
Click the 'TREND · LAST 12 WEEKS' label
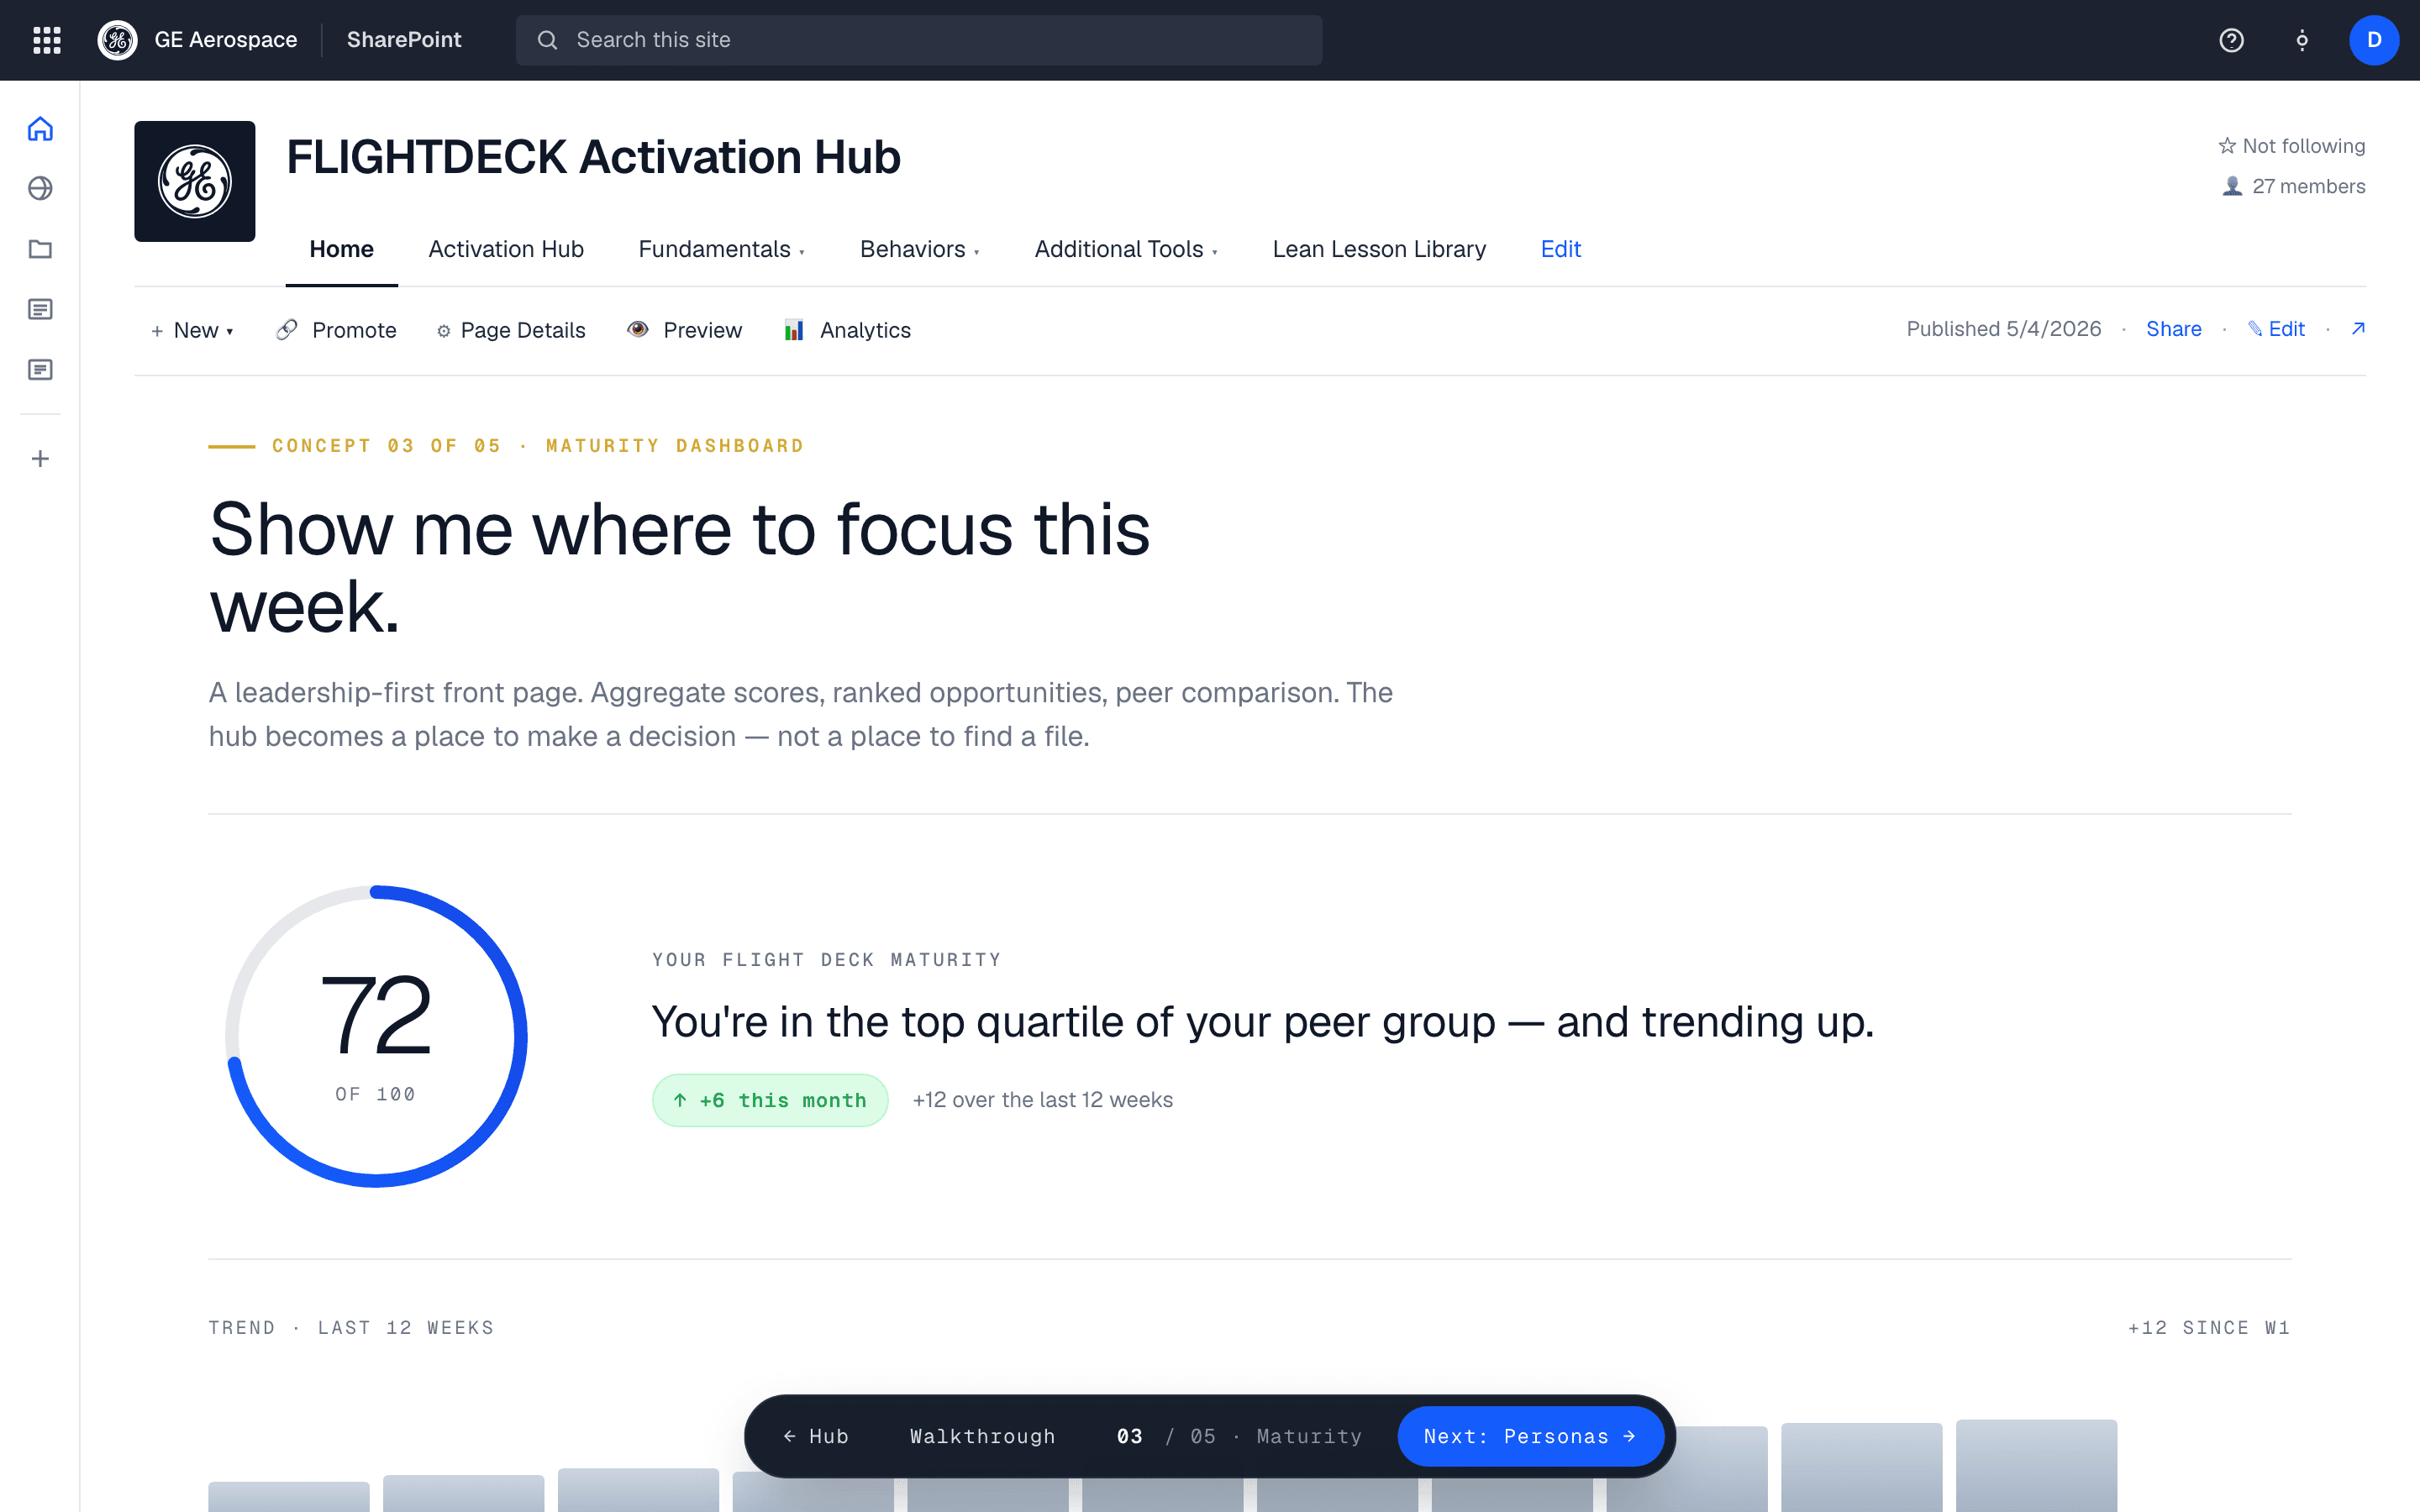click(x=351, y=1328)
